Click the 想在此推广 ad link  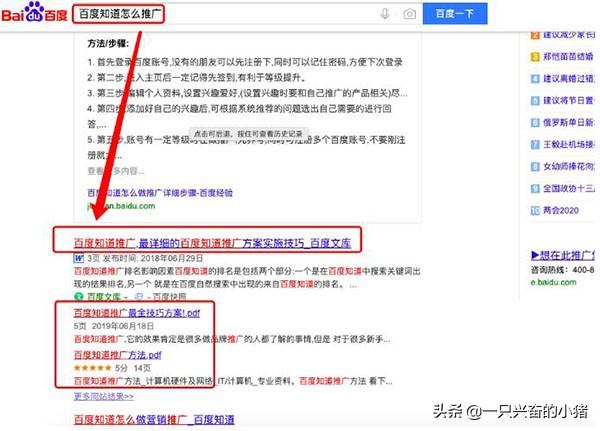[x=563, y=255]
